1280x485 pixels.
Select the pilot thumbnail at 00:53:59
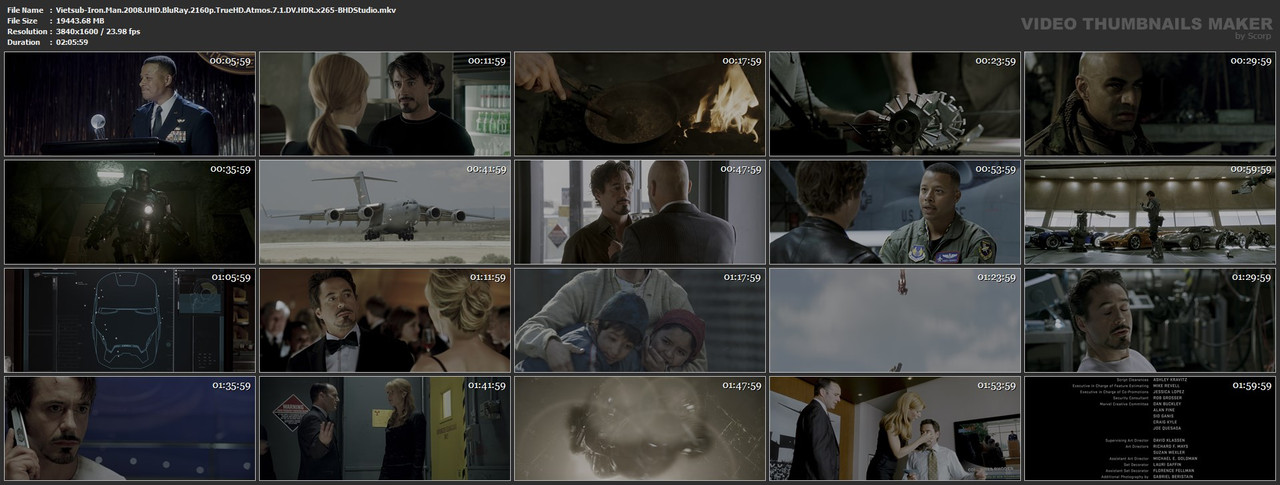point(895,212)
